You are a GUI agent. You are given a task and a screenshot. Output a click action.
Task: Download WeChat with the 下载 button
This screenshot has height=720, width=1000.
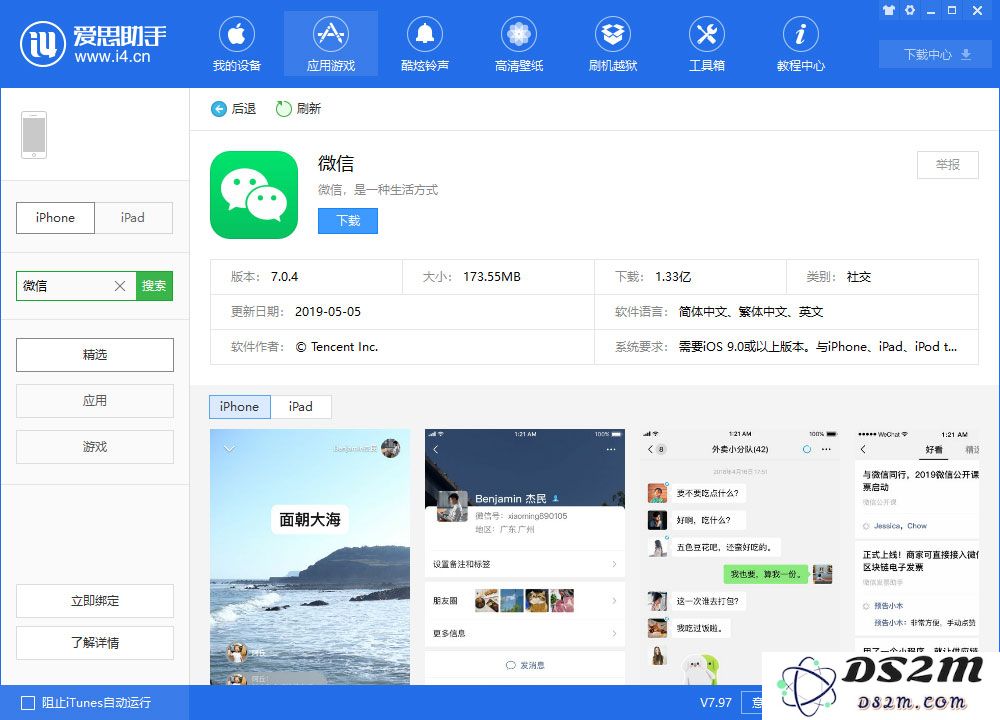click(348, 221)
